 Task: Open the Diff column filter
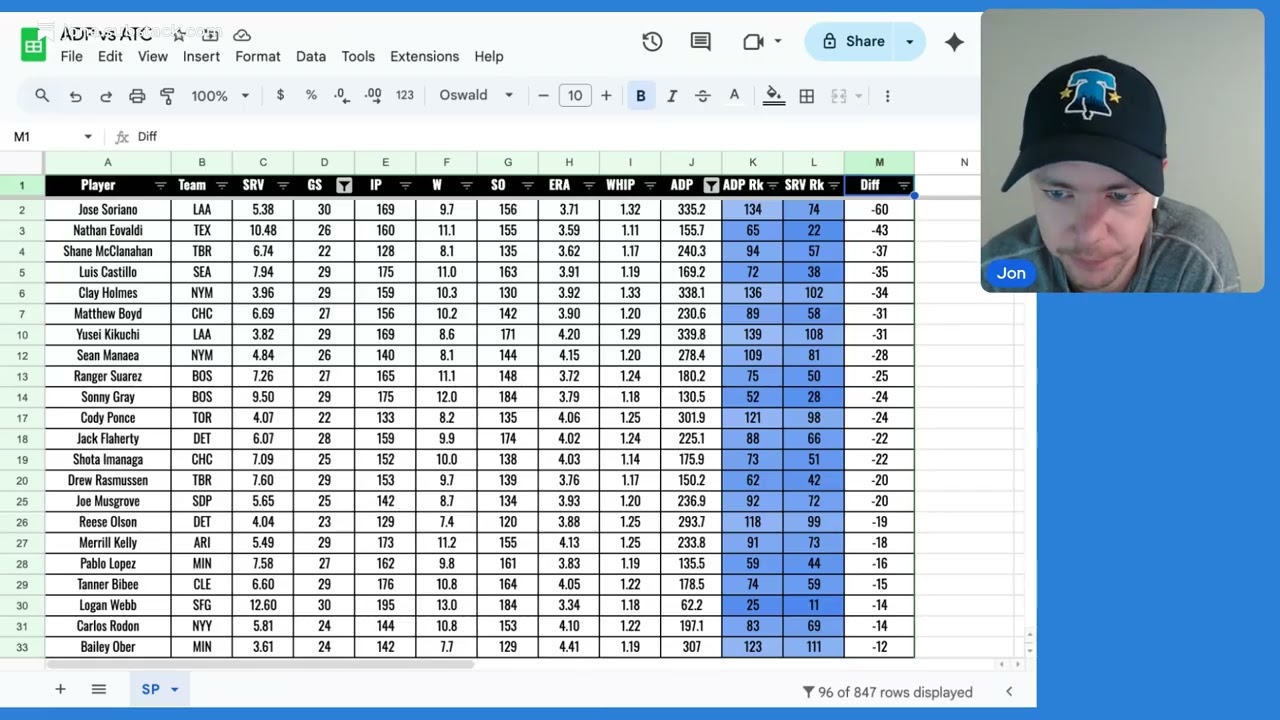click(x=904, y=186)
